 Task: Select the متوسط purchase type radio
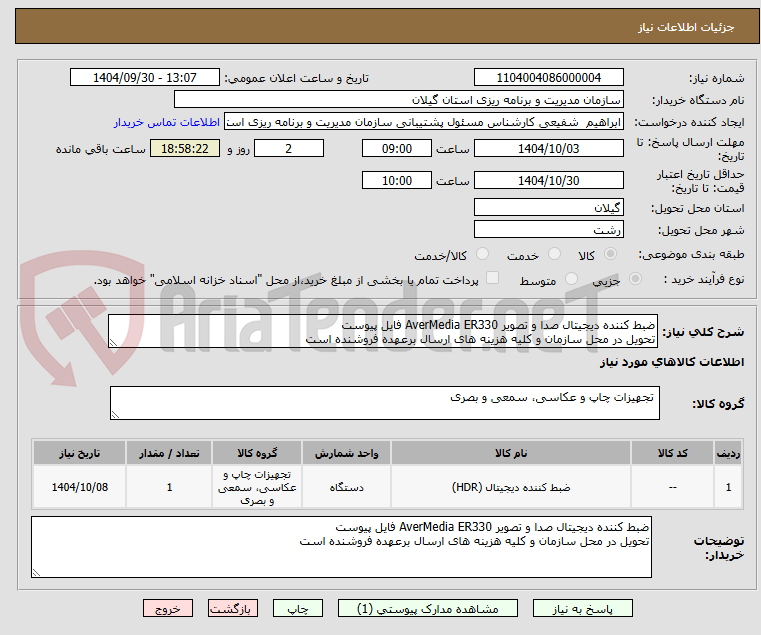[x=571, y=279]
